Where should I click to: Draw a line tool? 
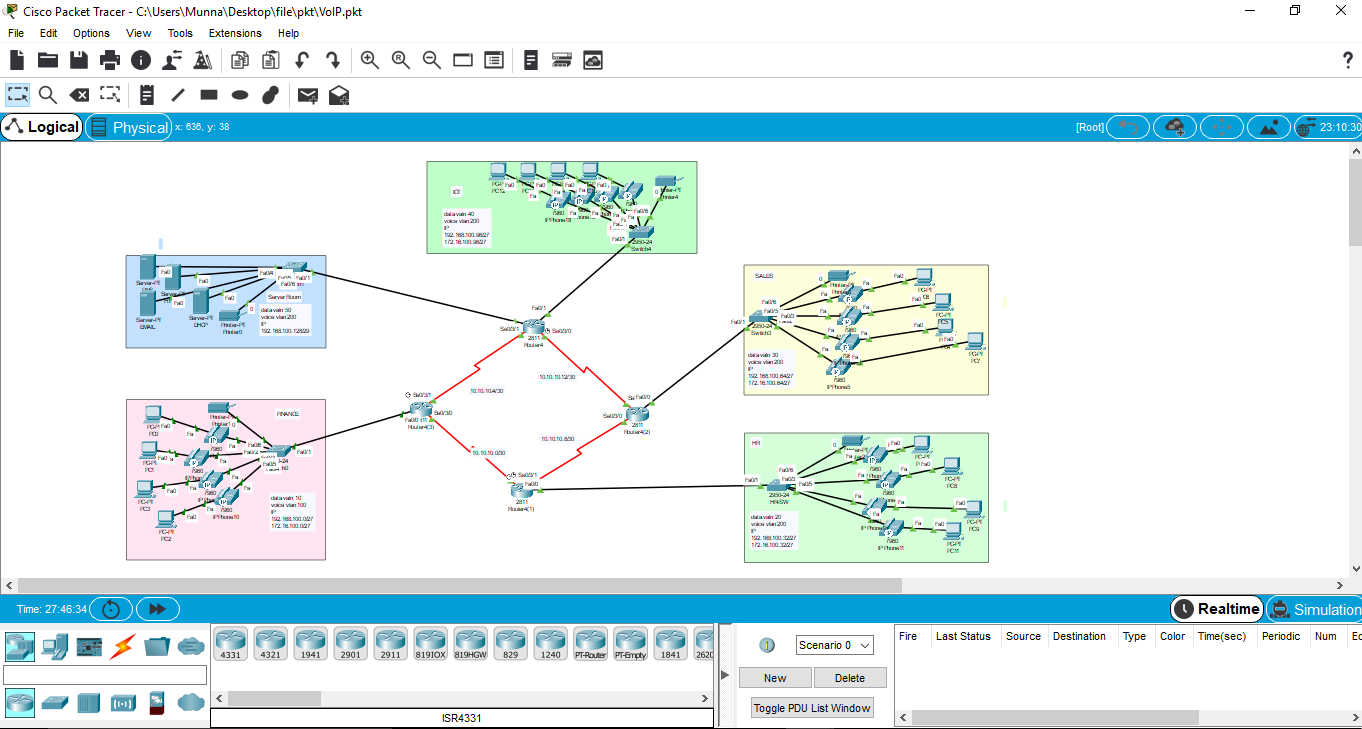178,95
